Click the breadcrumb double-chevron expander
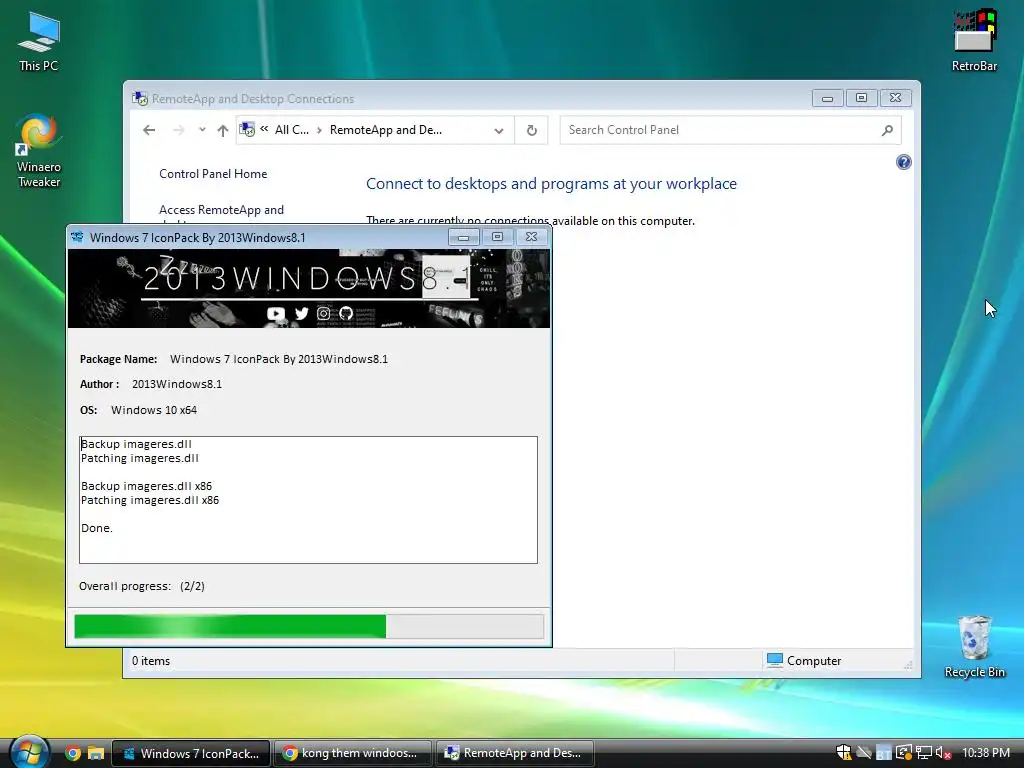This screenshot has width=1024, height=768. [264, 129]
